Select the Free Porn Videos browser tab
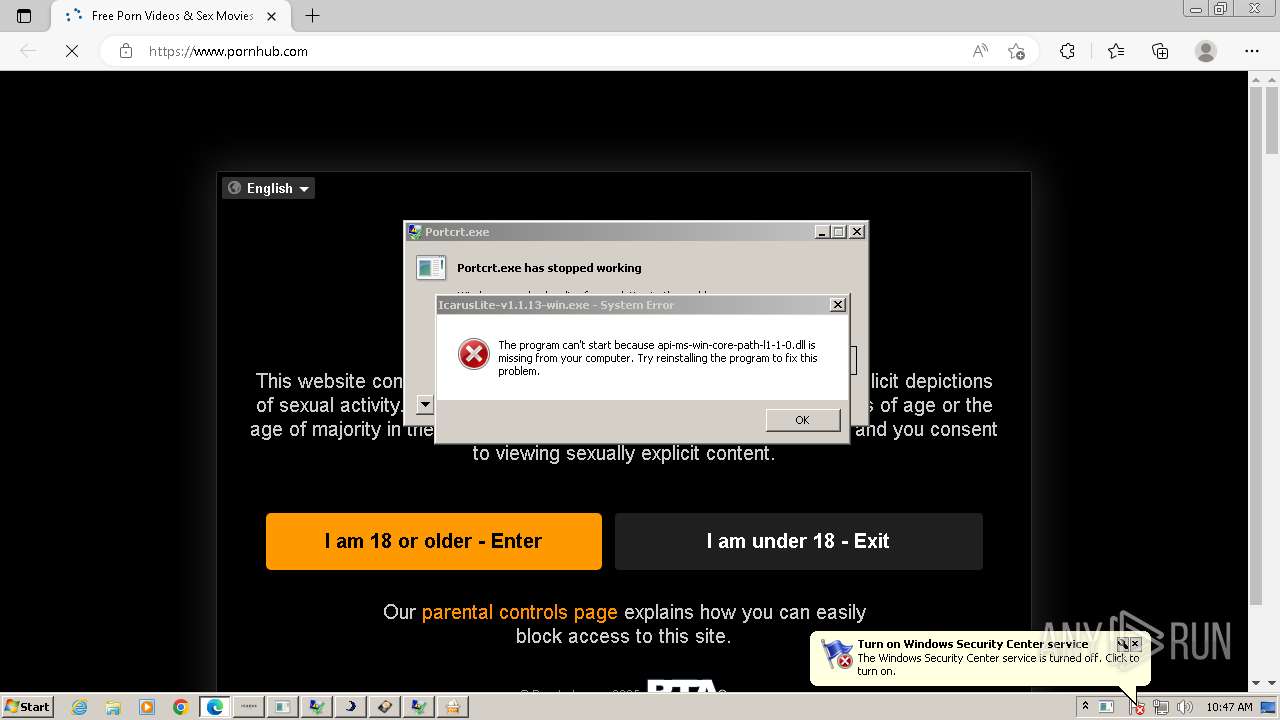1280x720 pixels. tap(170, 16)
